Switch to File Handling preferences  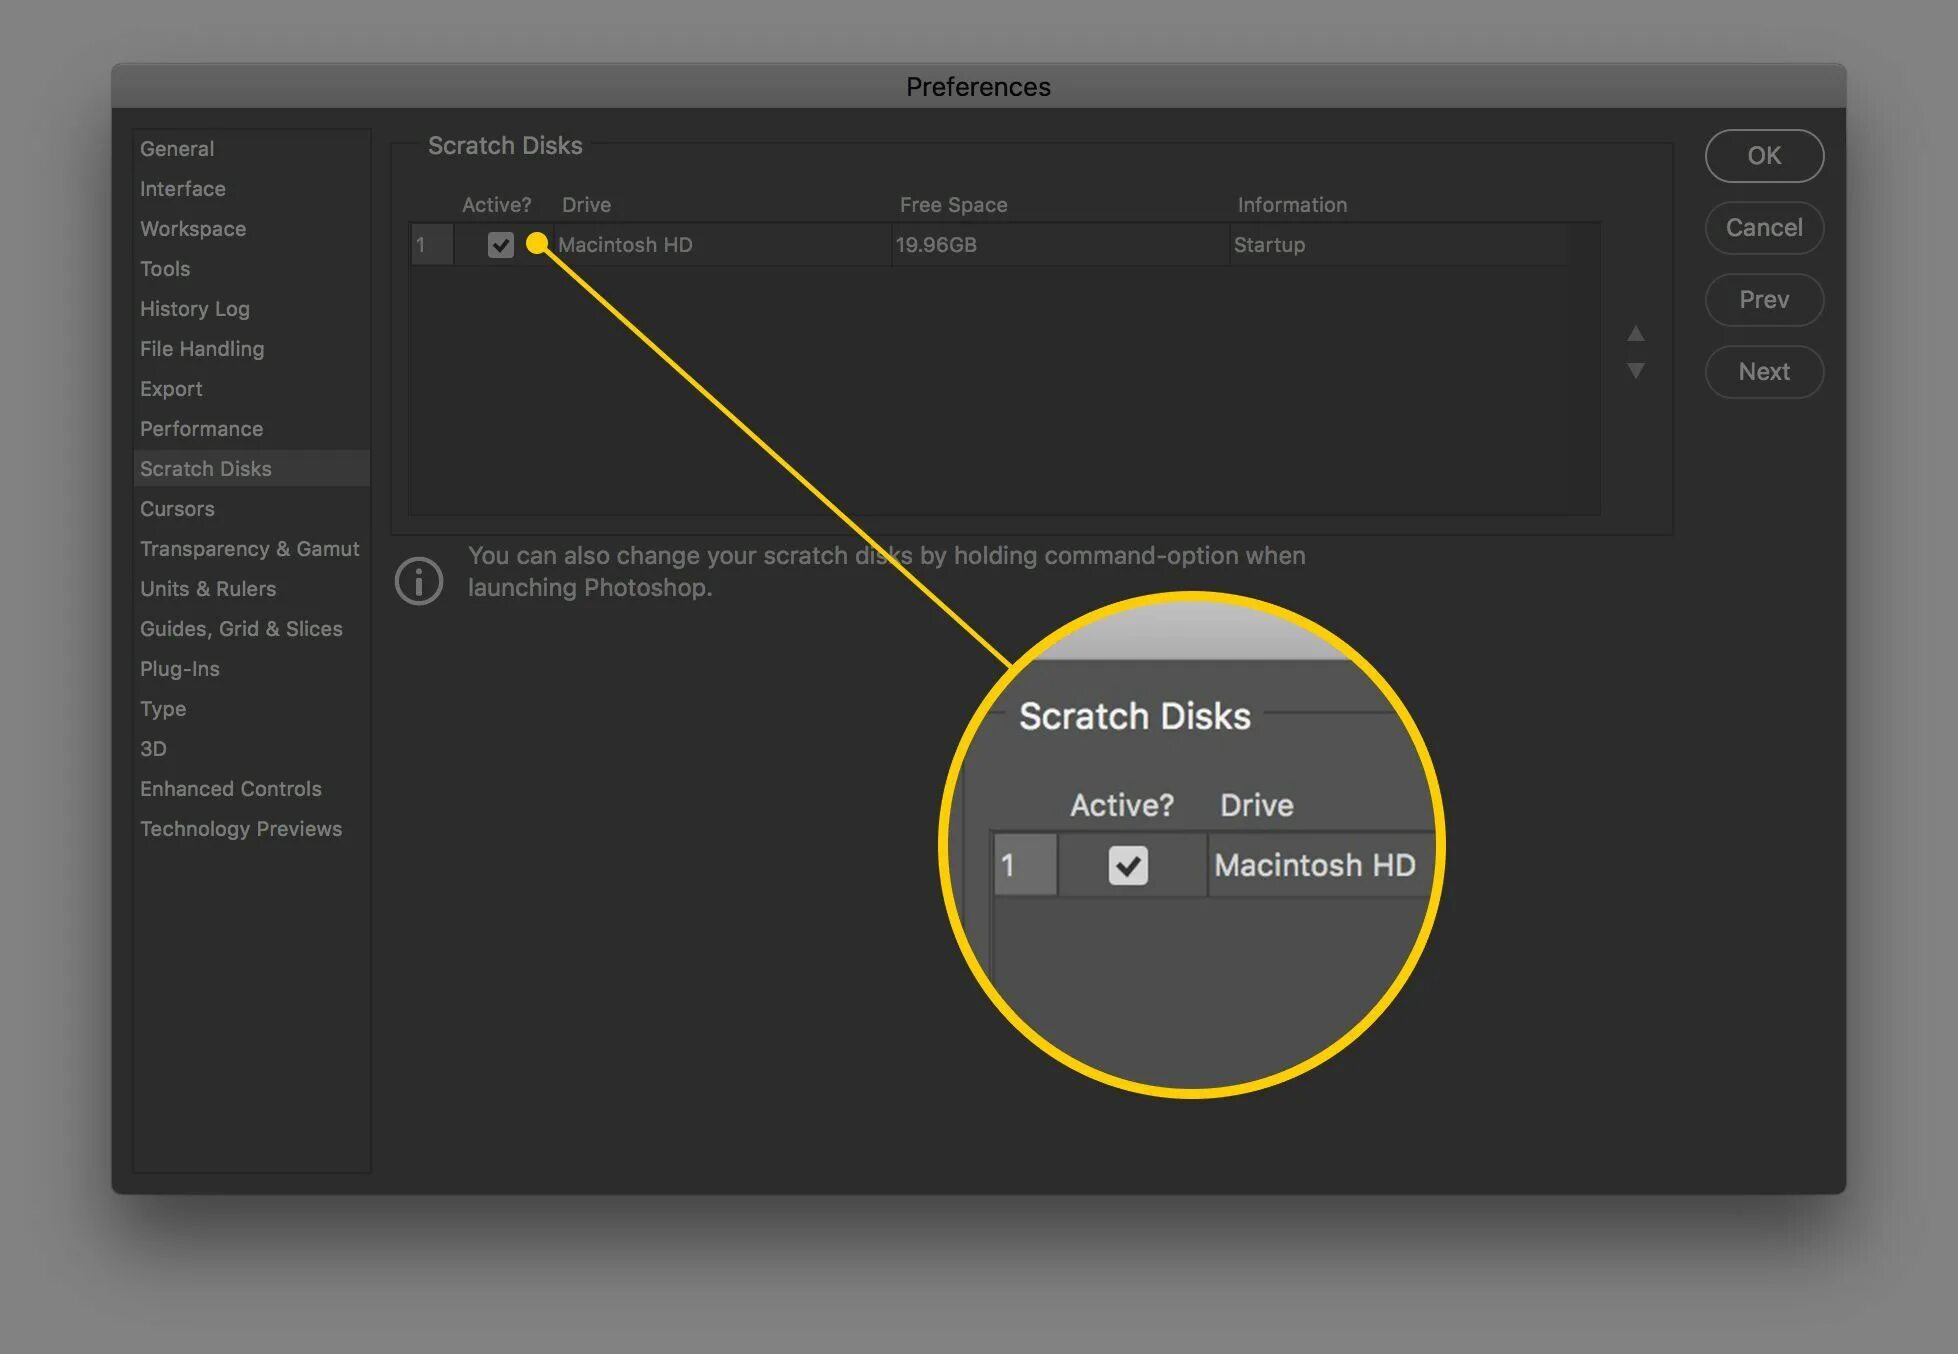tap(202, 349)
